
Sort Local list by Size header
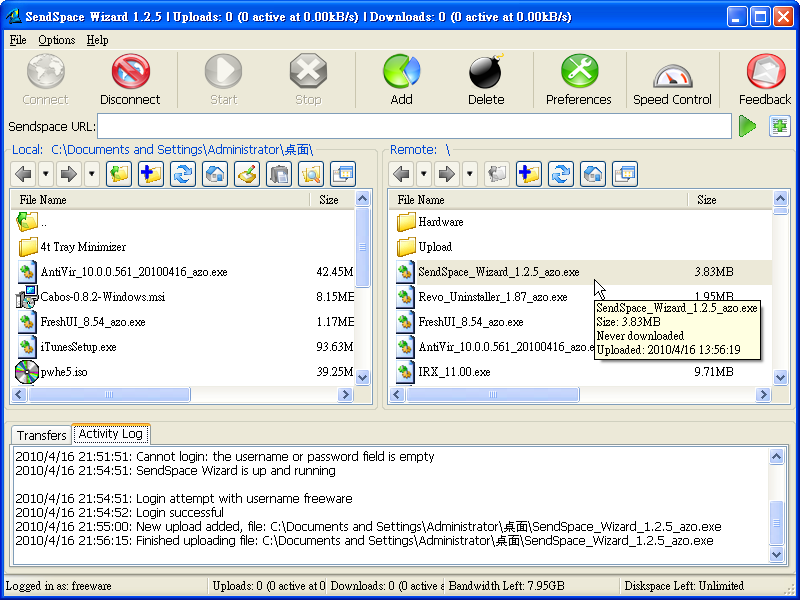(x=332, y=199)
